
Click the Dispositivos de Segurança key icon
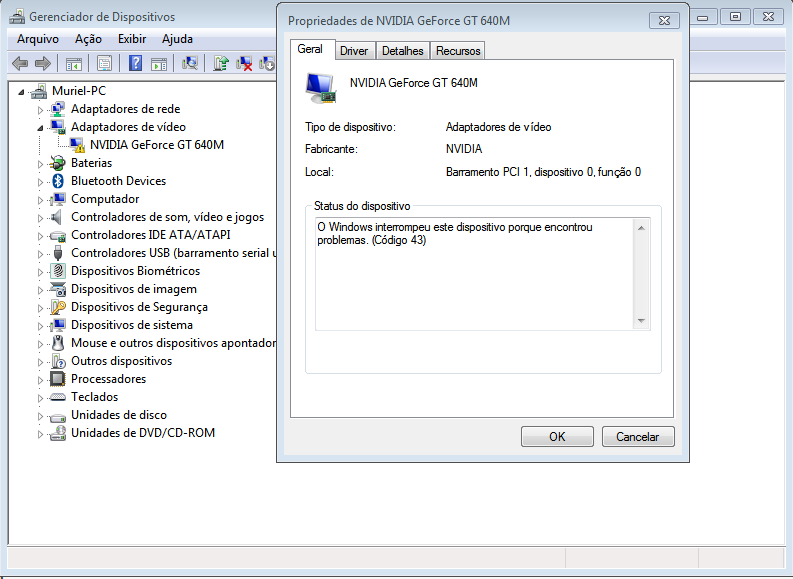click(x=58, y=307)
